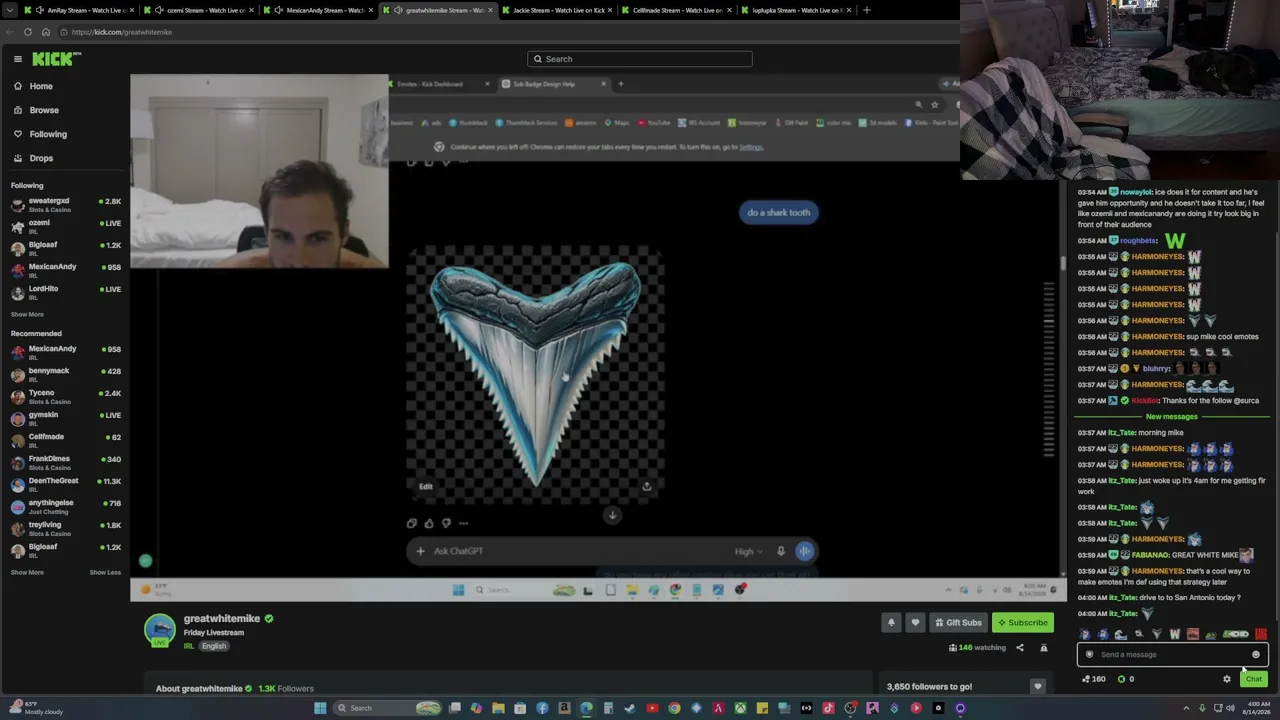Image resolution: width=1280 pixels, height=720 pixels.
Task: Collapse Recommended list with Show Less
Action: pyautogui.click(x=105, y=572)
